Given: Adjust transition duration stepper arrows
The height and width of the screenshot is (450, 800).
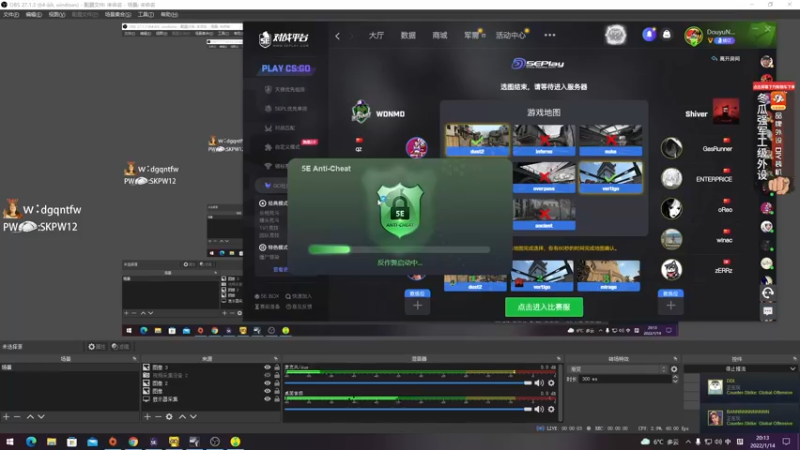Looking at the screenshot, I should click(675, 379).
